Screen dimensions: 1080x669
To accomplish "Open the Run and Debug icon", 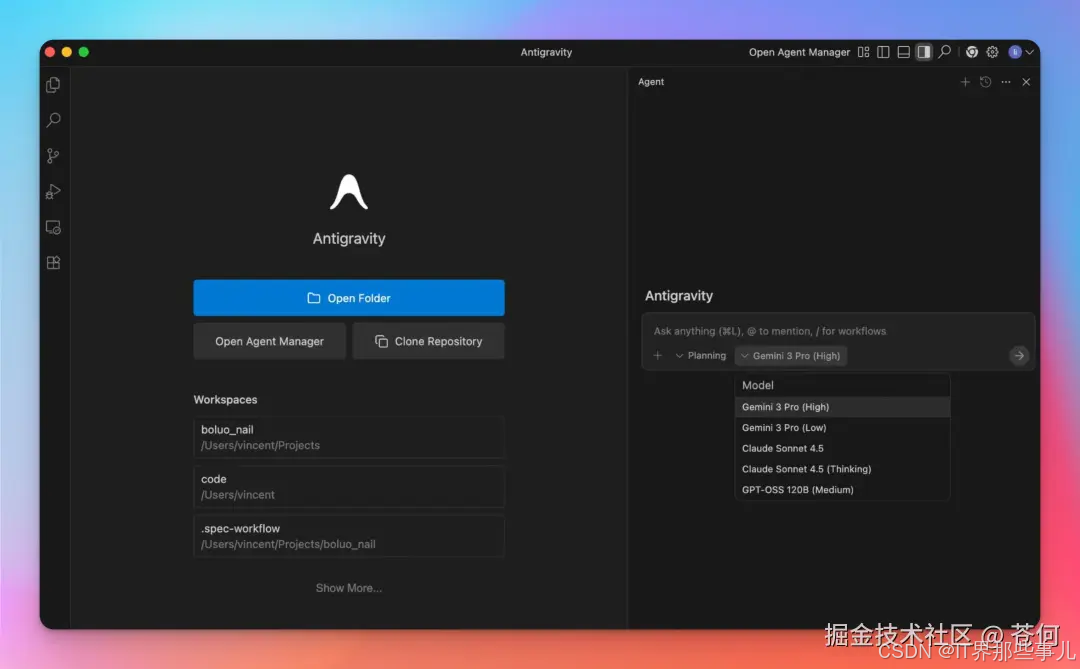I will coord(53,192).
